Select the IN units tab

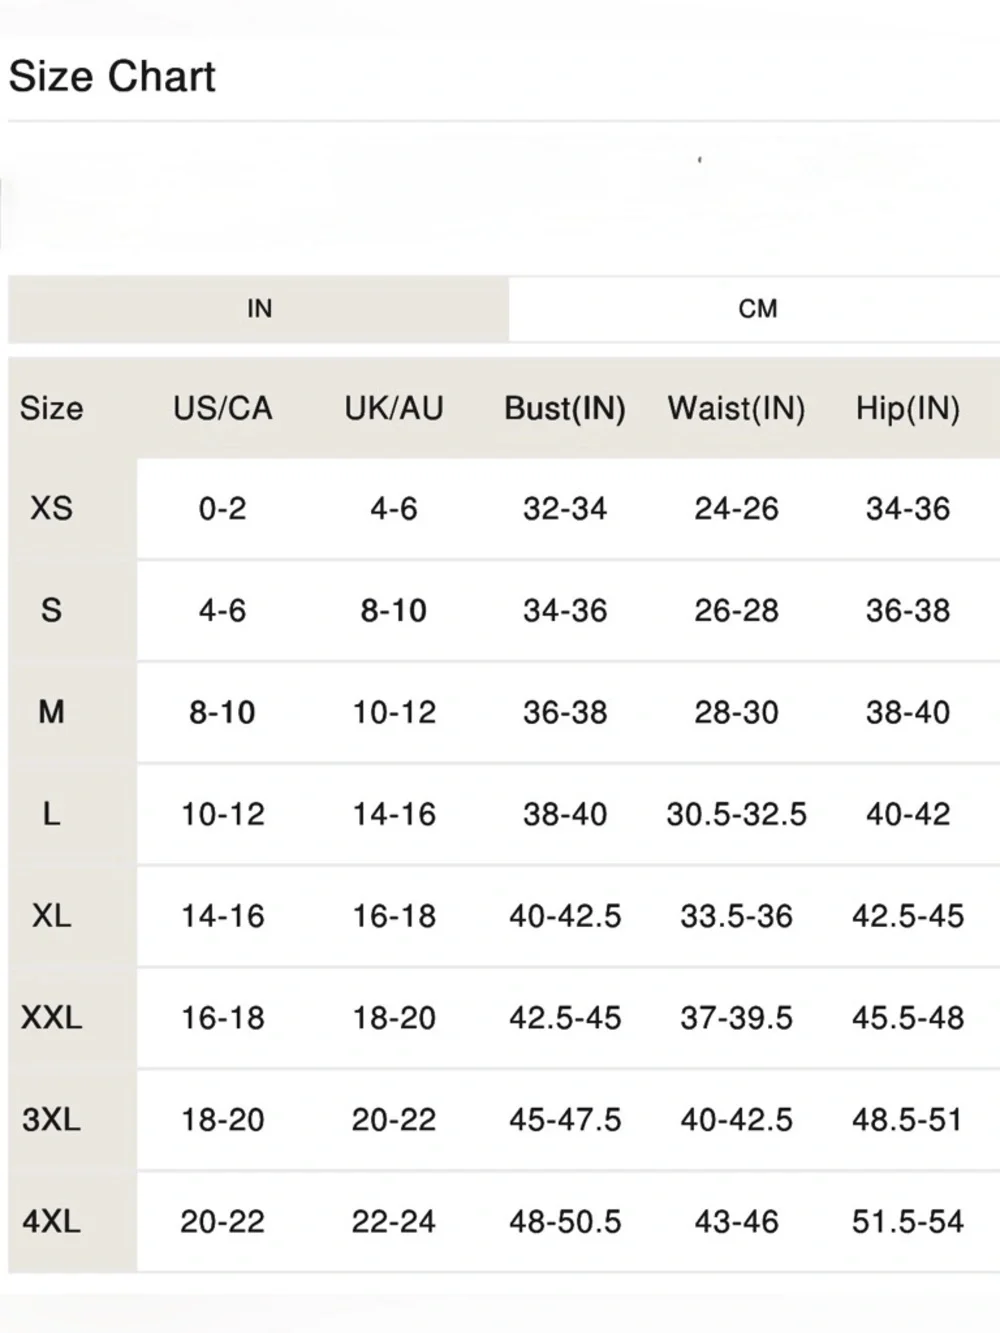click(259, 309)
